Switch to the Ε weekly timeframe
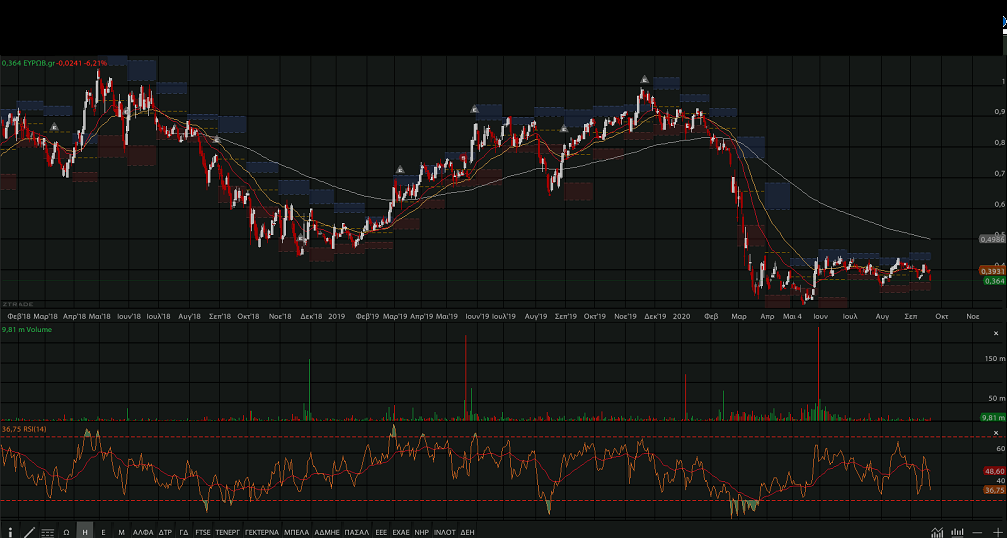This screenshot has width=1007, height=539. 103,532
